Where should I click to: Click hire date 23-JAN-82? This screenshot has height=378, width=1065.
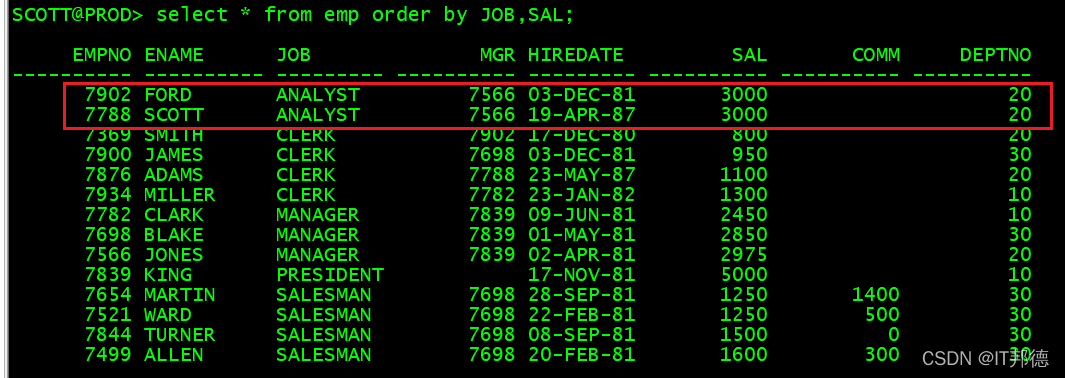[581, 195]
